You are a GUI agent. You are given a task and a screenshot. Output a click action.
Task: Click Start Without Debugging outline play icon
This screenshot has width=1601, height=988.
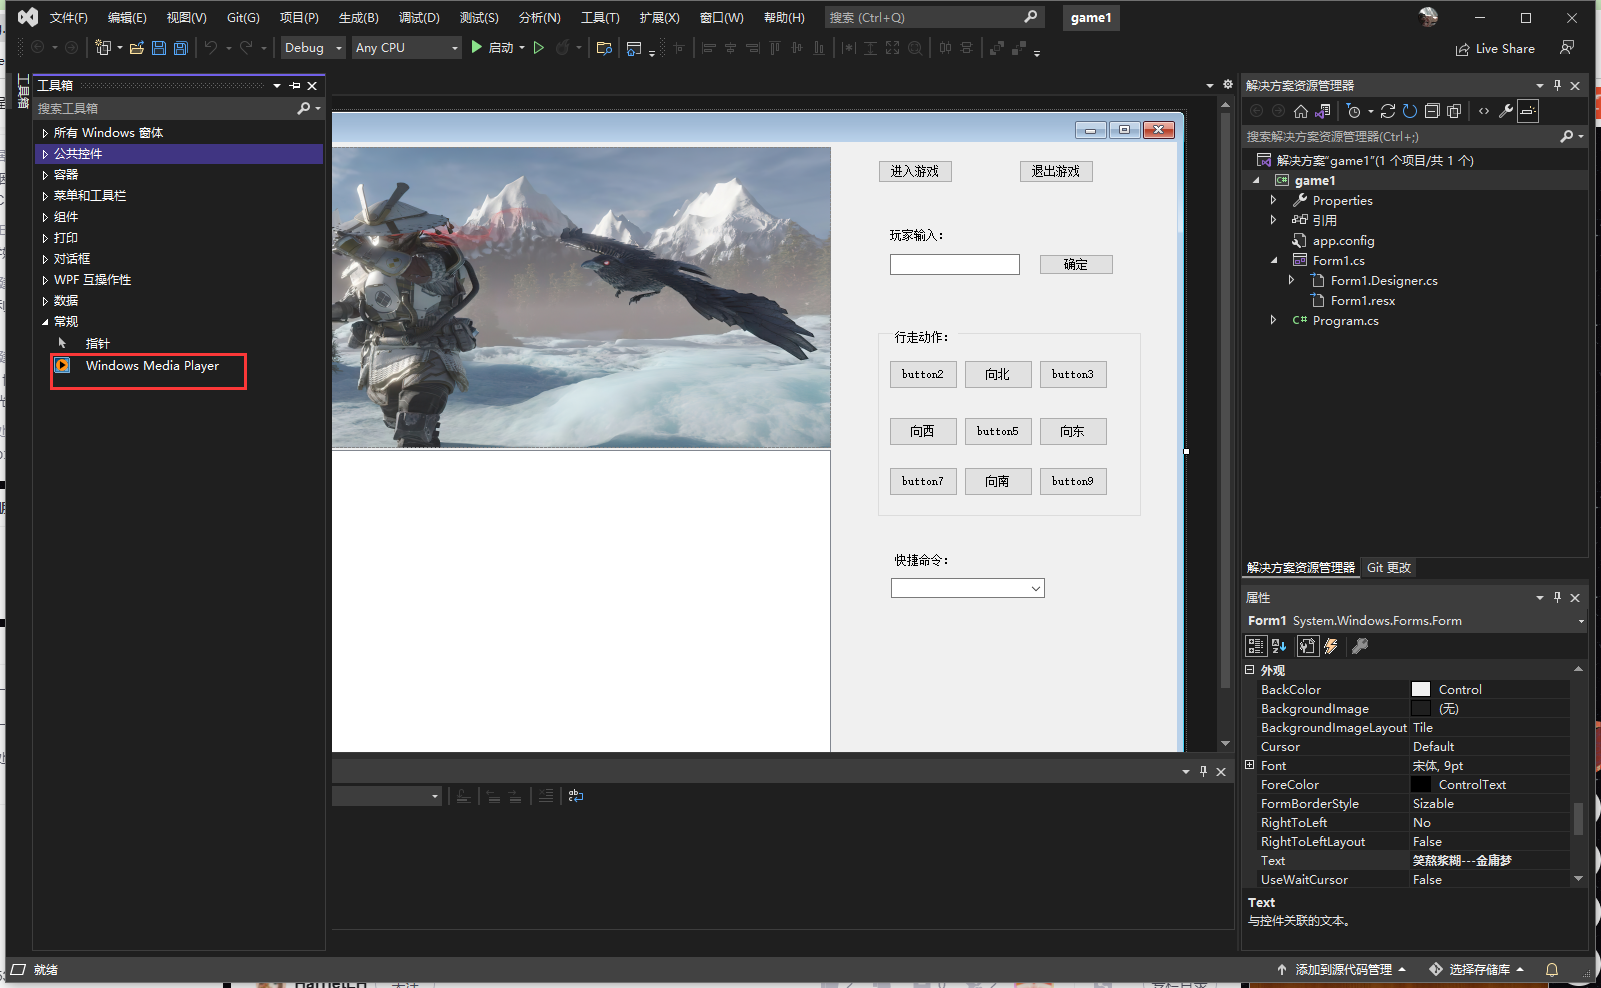[539, 48]
